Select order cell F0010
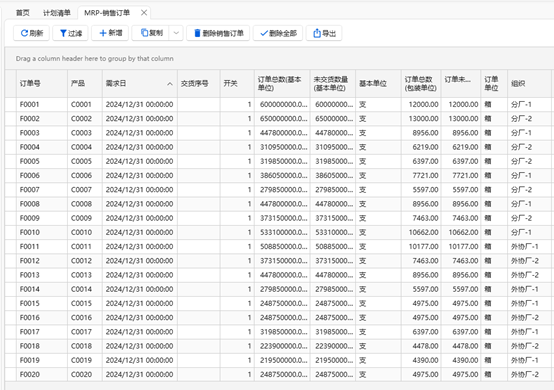The width and height of the screenshot is (554, 390). tap(42, 232)
